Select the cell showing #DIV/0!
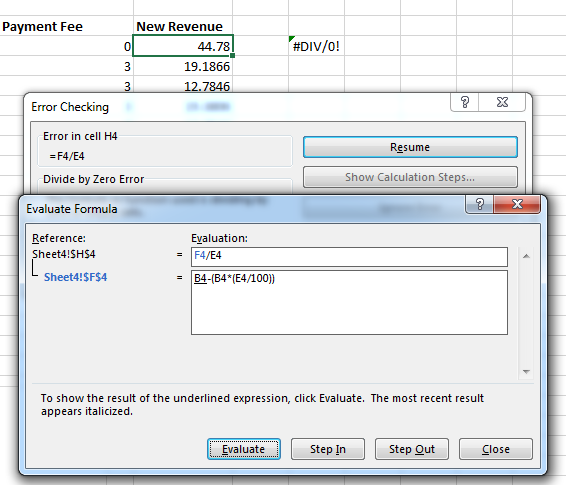This screenshot has height=485, width=566. pos(316,46)
